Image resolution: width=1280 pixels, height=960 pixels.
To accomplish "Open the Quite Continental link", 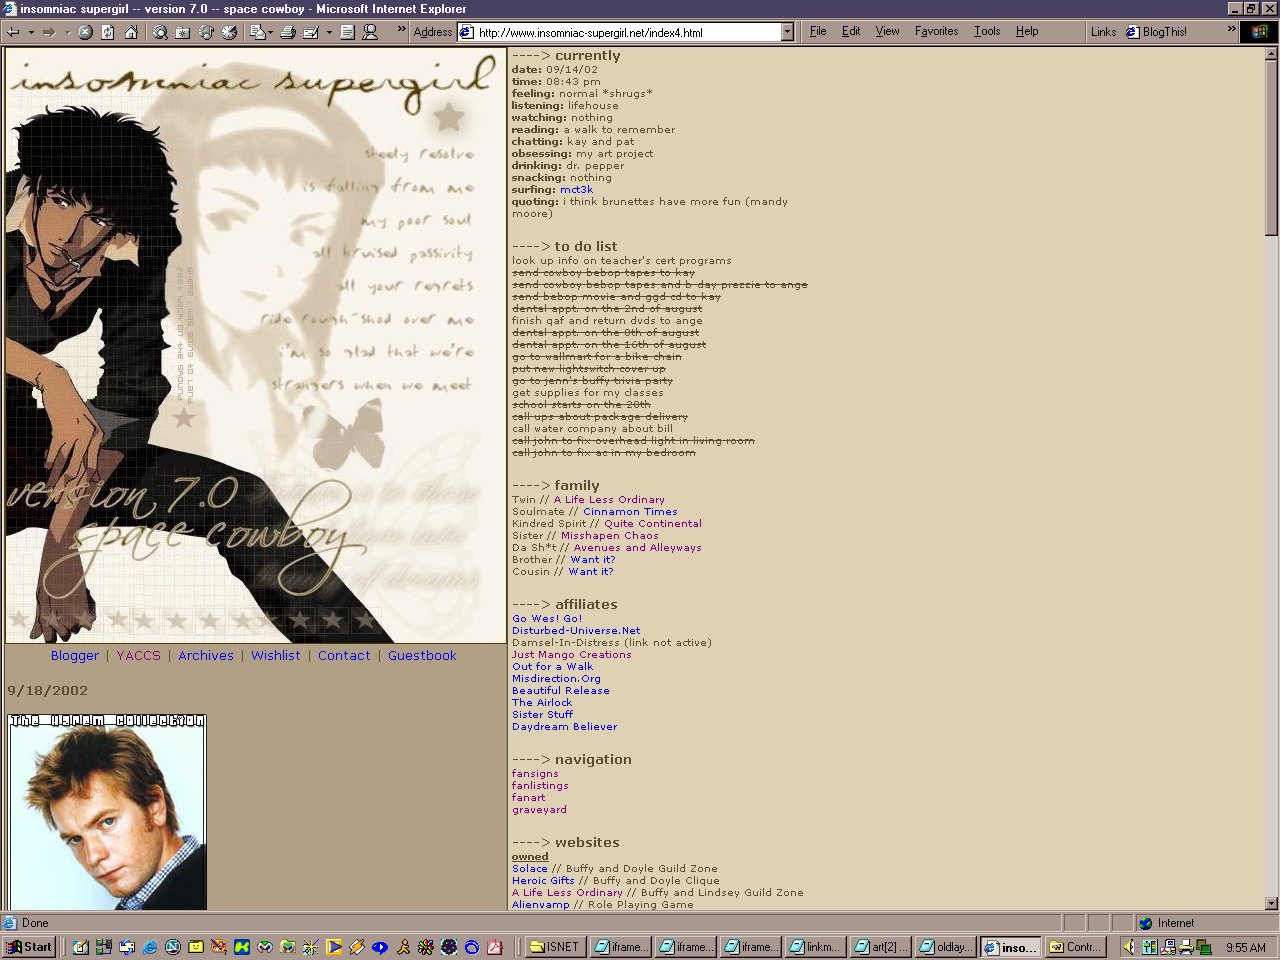I will [653, 524].
